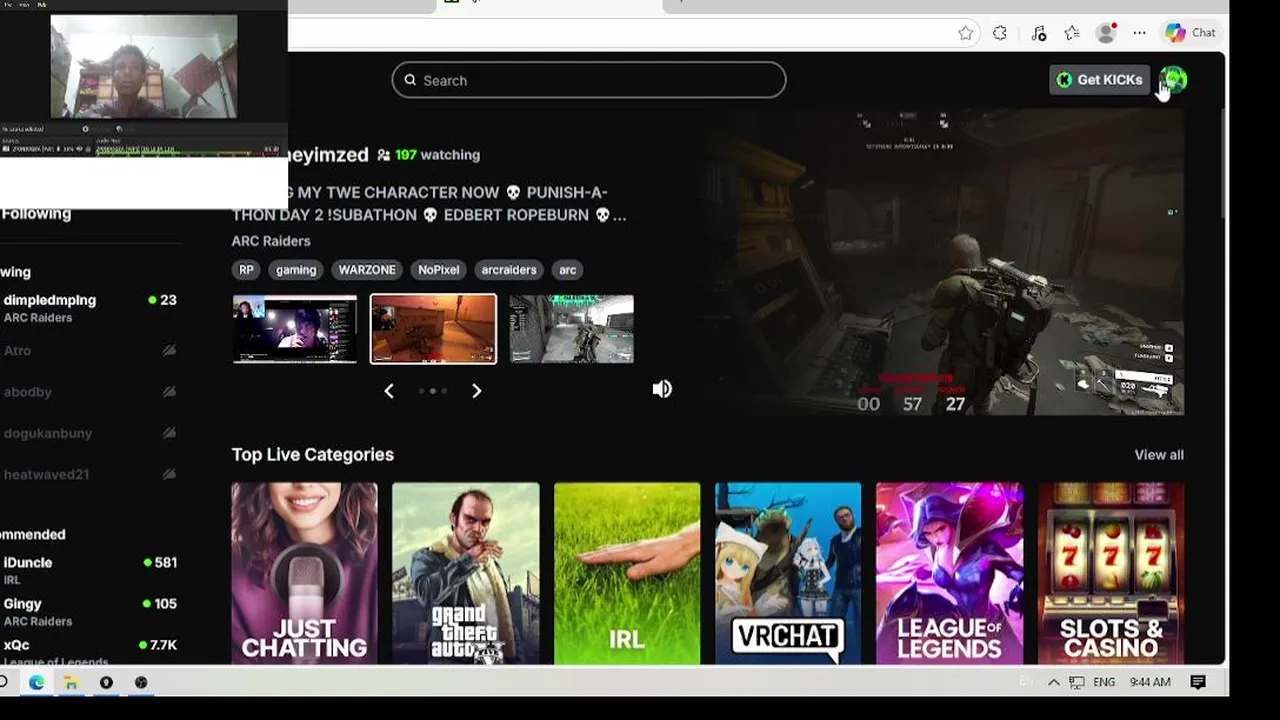Viewport: 1280px width, 720px height.
Task: Click ENG language indicator in tray
Action: click(1104, 682)
